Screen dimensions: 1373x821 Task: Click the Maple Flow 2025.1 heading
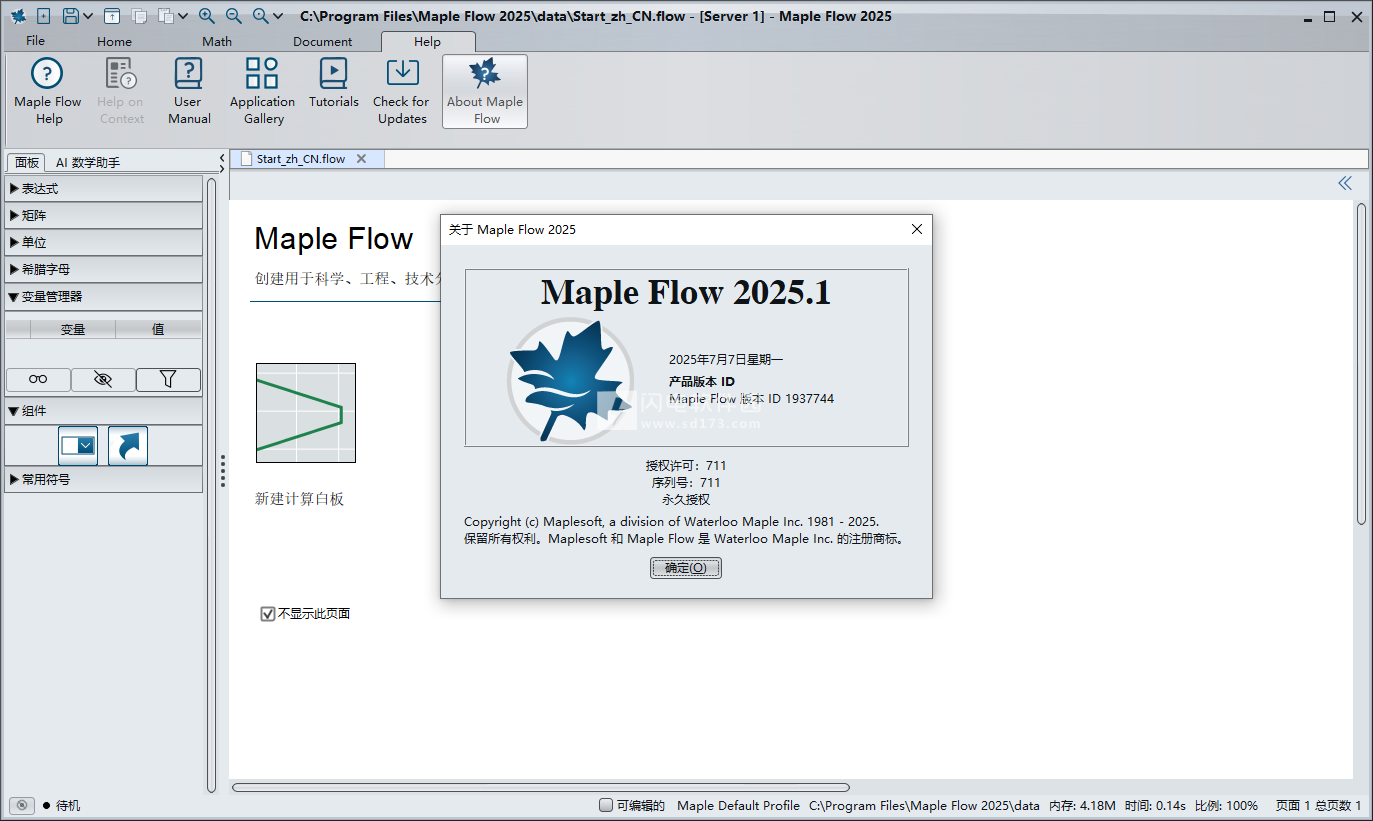point(686,292)
